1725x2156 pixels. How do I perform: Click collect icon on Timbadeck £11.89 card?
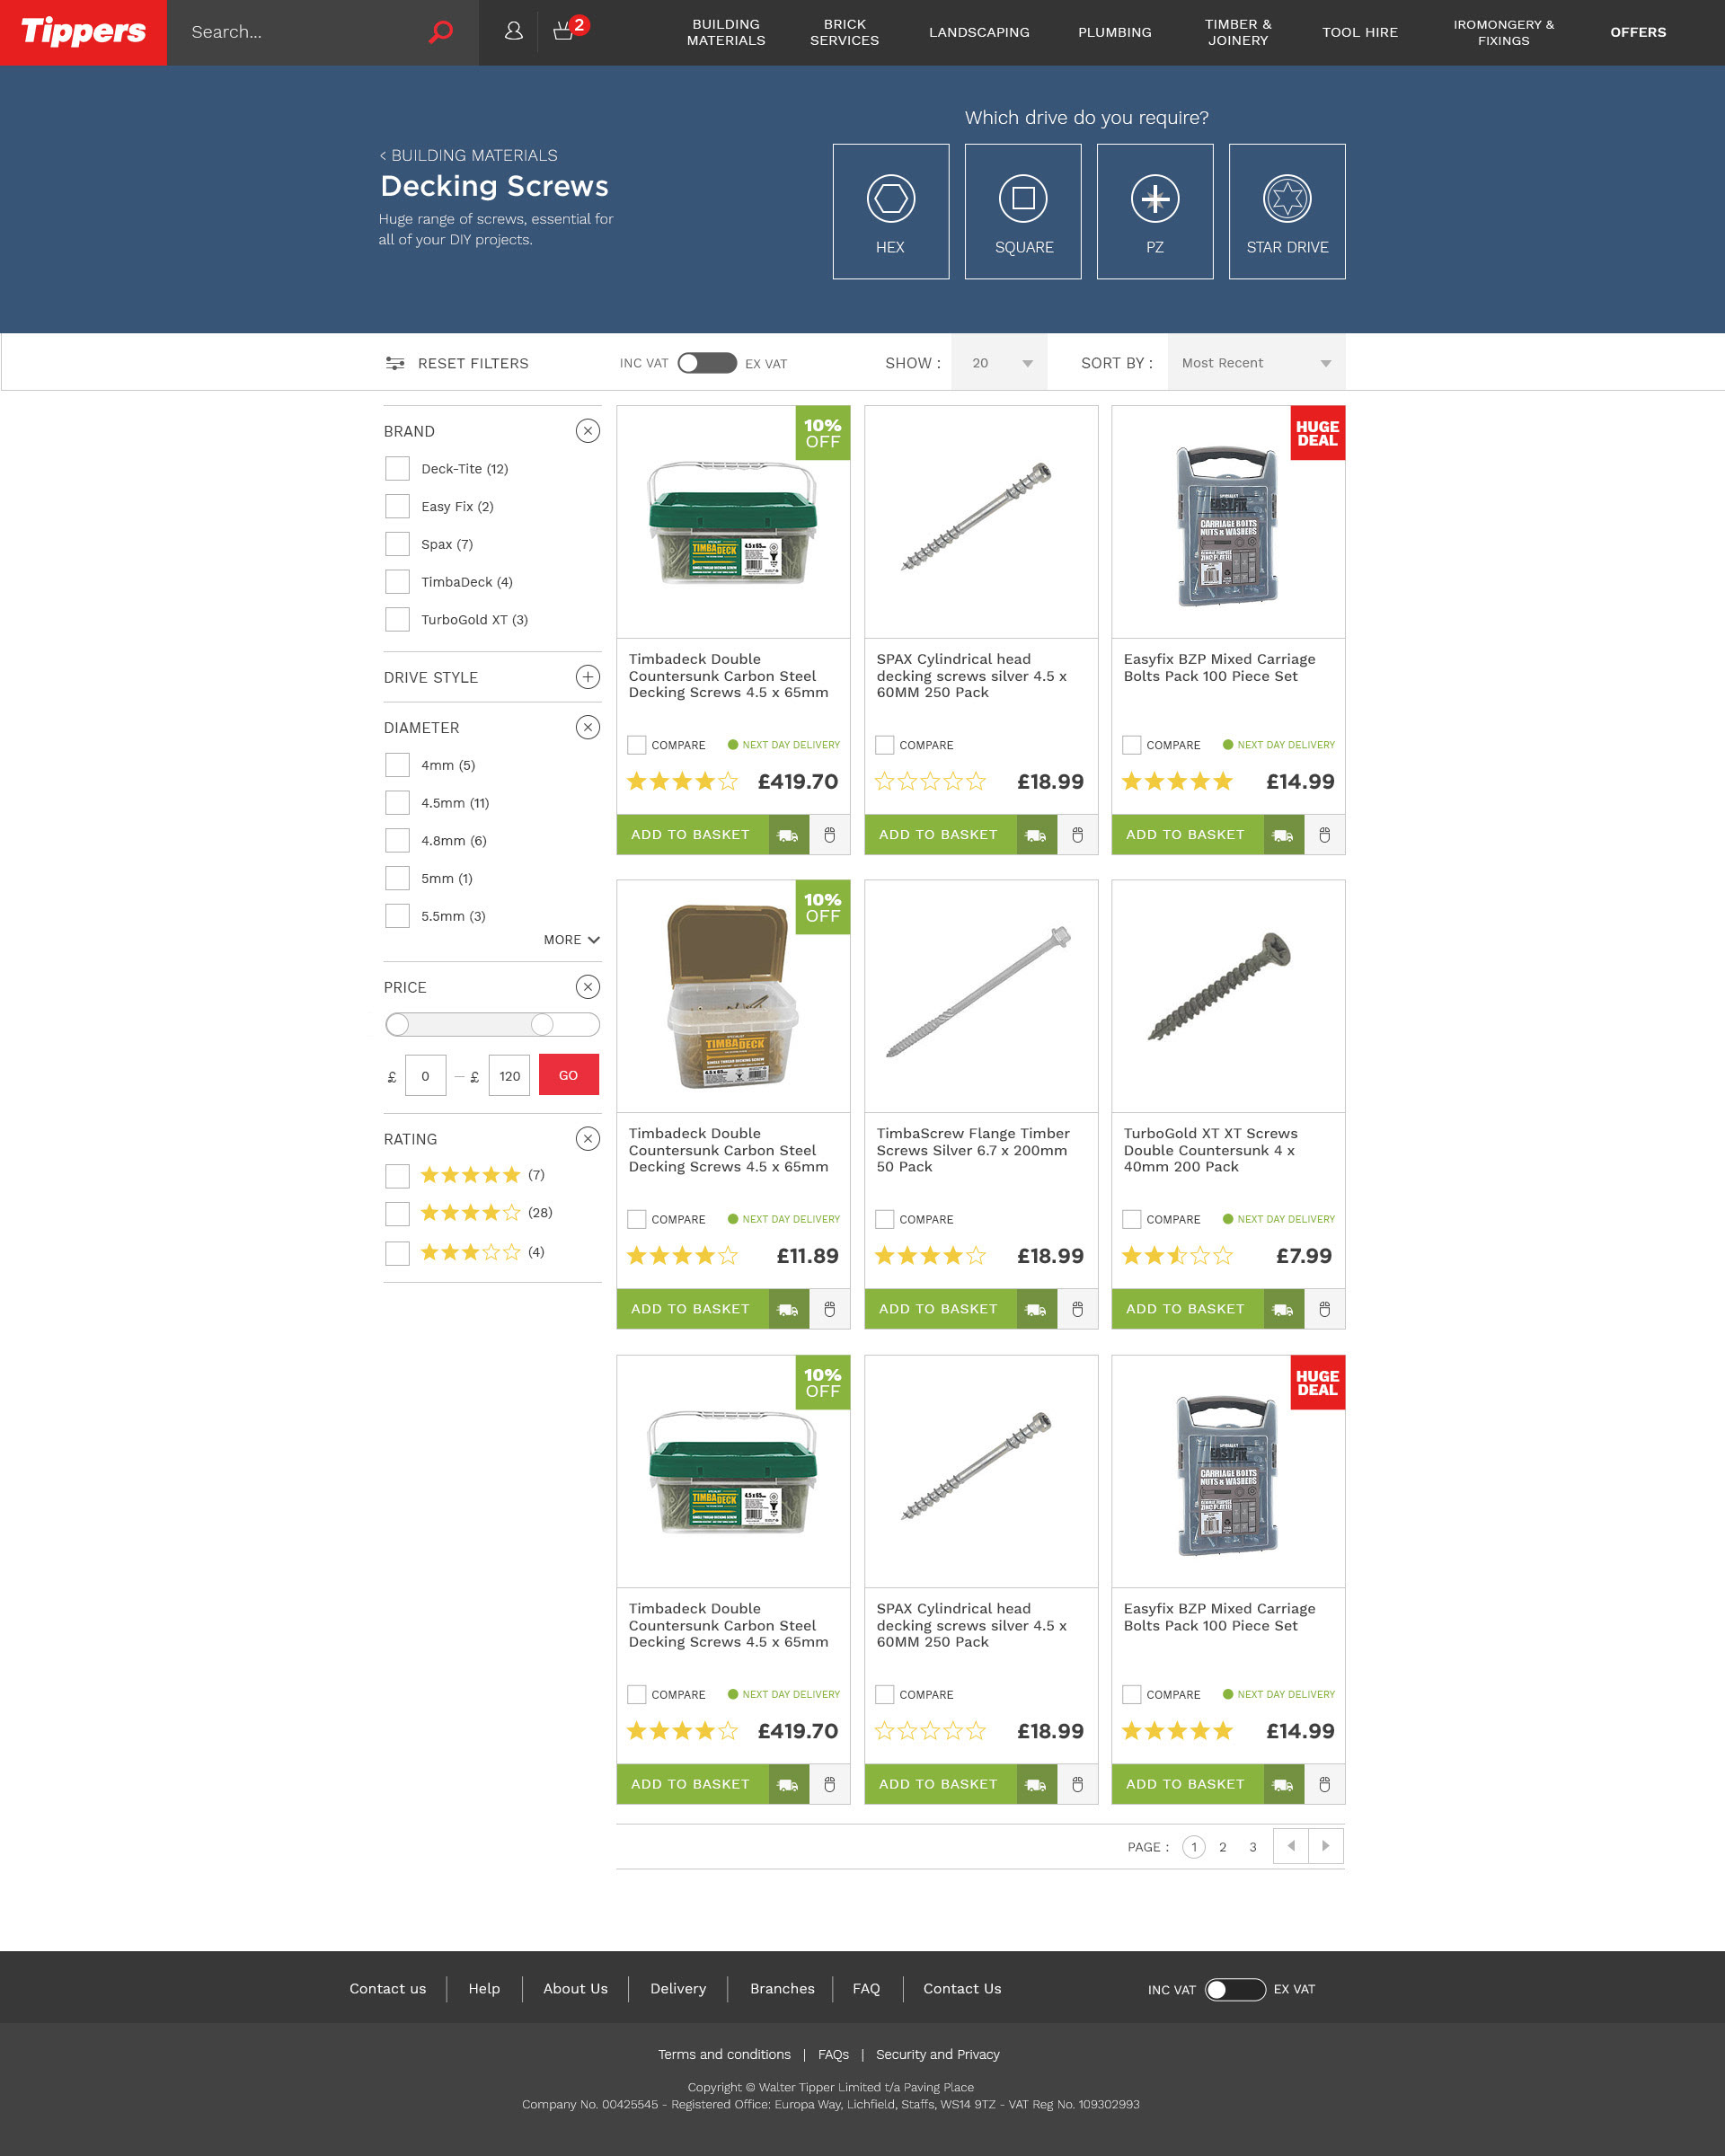click(x=829, y=1309)
